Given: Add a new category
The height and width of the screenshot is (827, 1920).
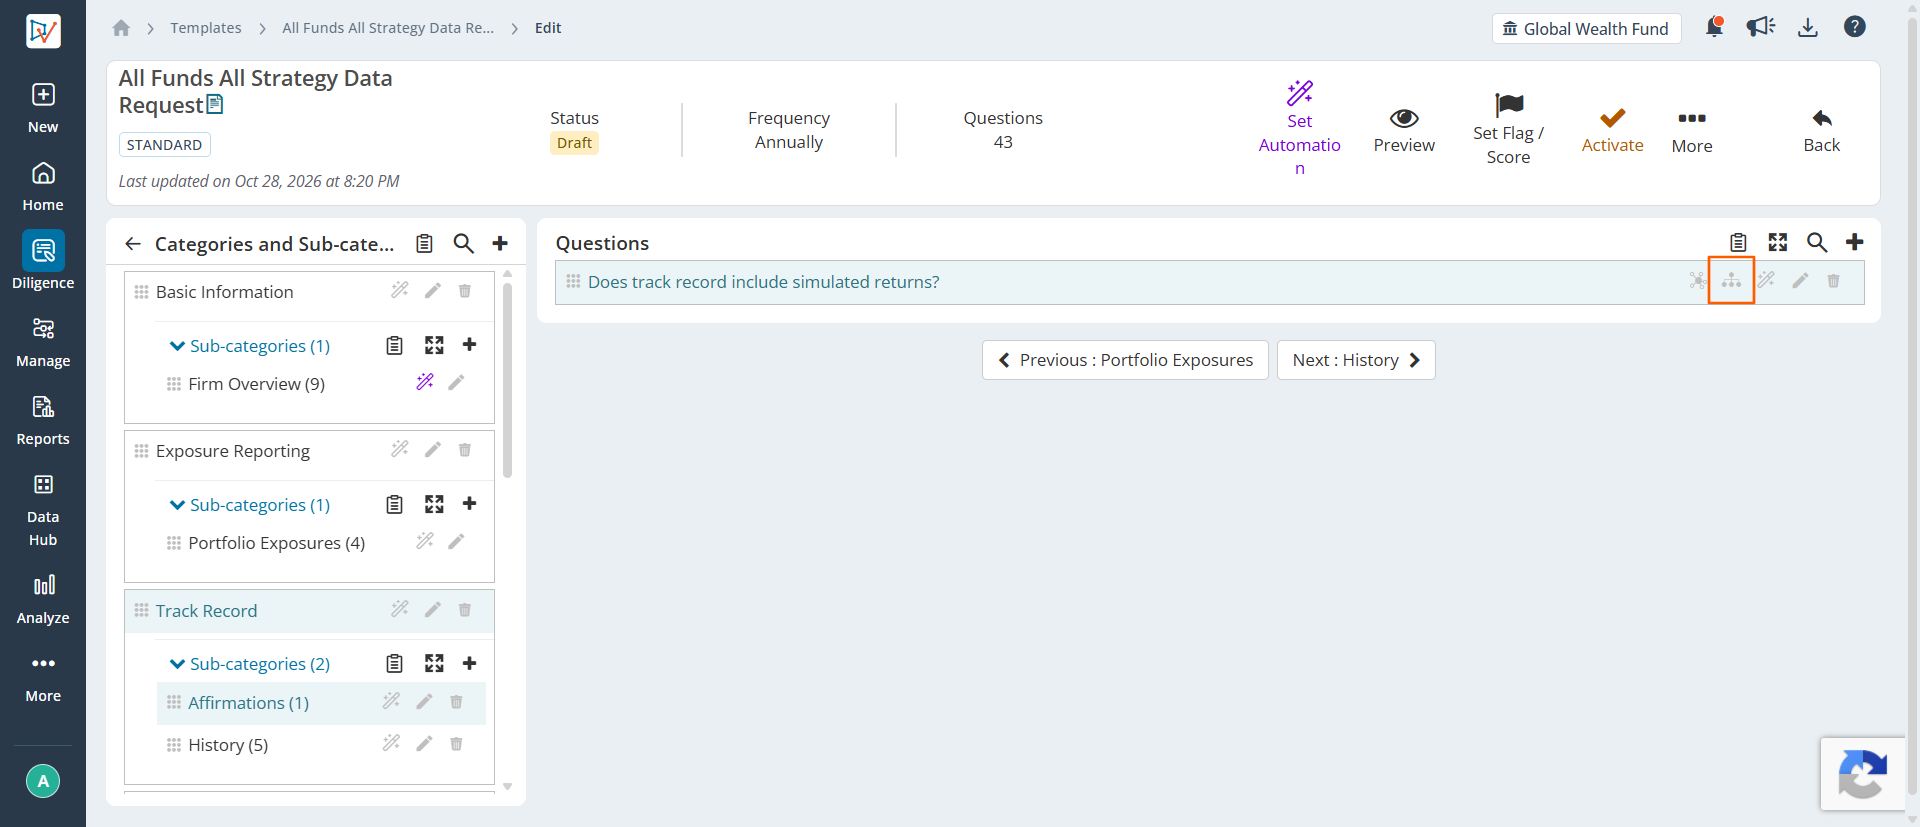Looking at the screenshot, I should (x=500, y=243).
